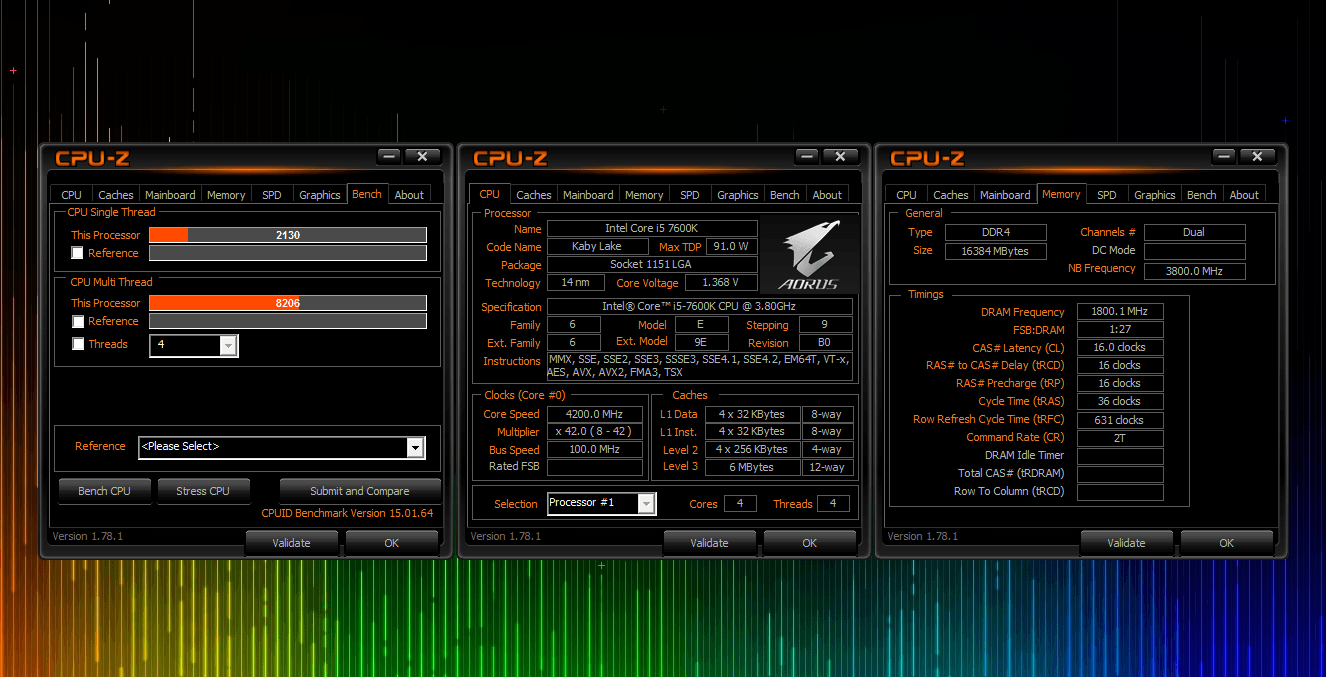Screen dimensions: 1326x677
Task: Go to Caches tab in the processor window
Action: (533, 195)
